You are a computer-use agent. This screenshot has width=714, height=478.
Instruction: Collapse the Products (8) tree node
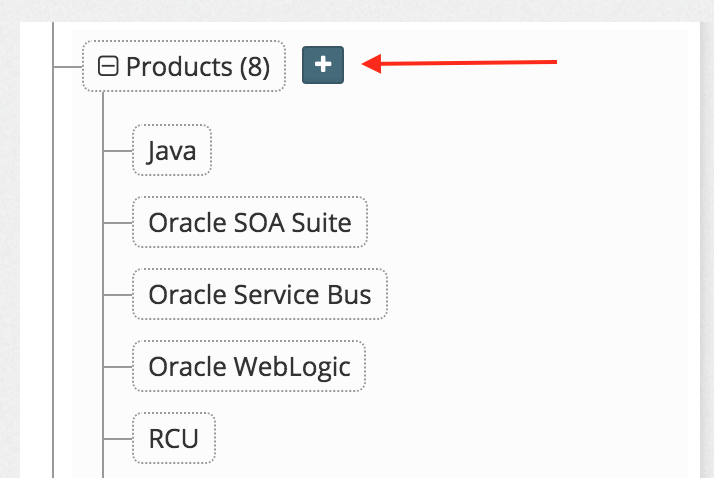pyautogui.click(x=108, y=67)
